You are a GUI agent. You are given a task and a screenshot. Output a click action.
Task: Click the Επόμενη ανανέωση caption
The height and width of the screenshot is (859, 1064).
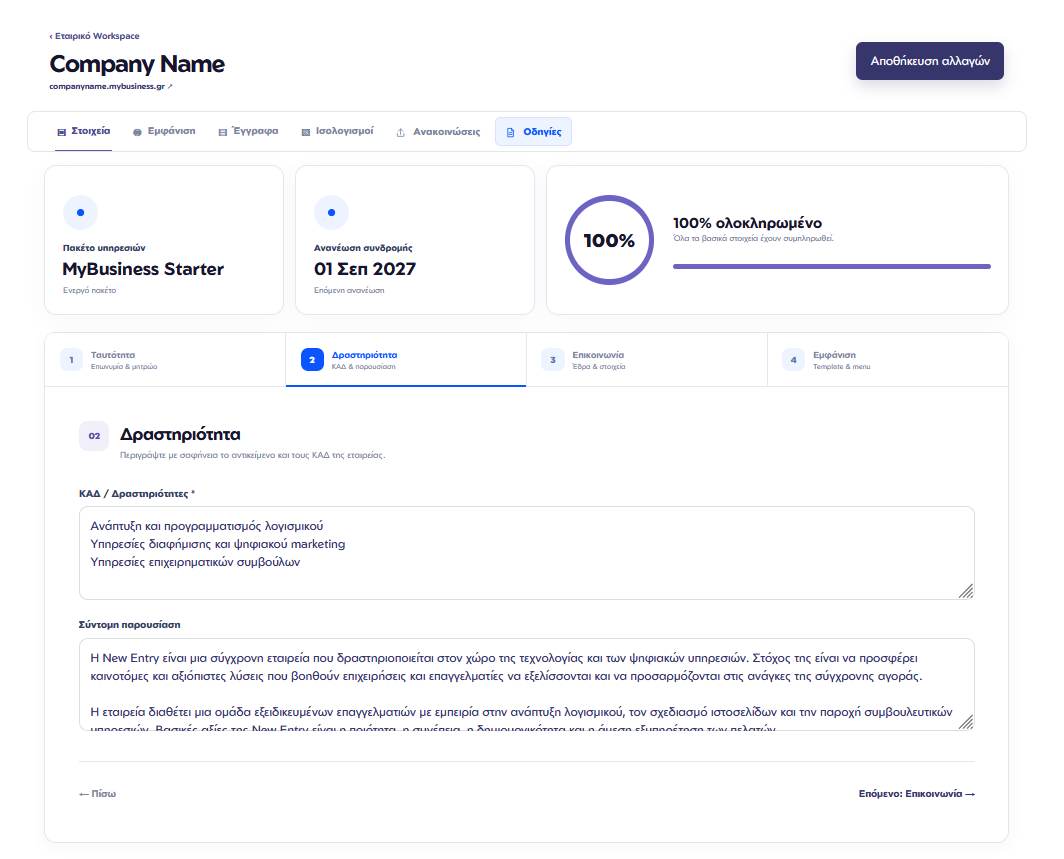(349, 290)
